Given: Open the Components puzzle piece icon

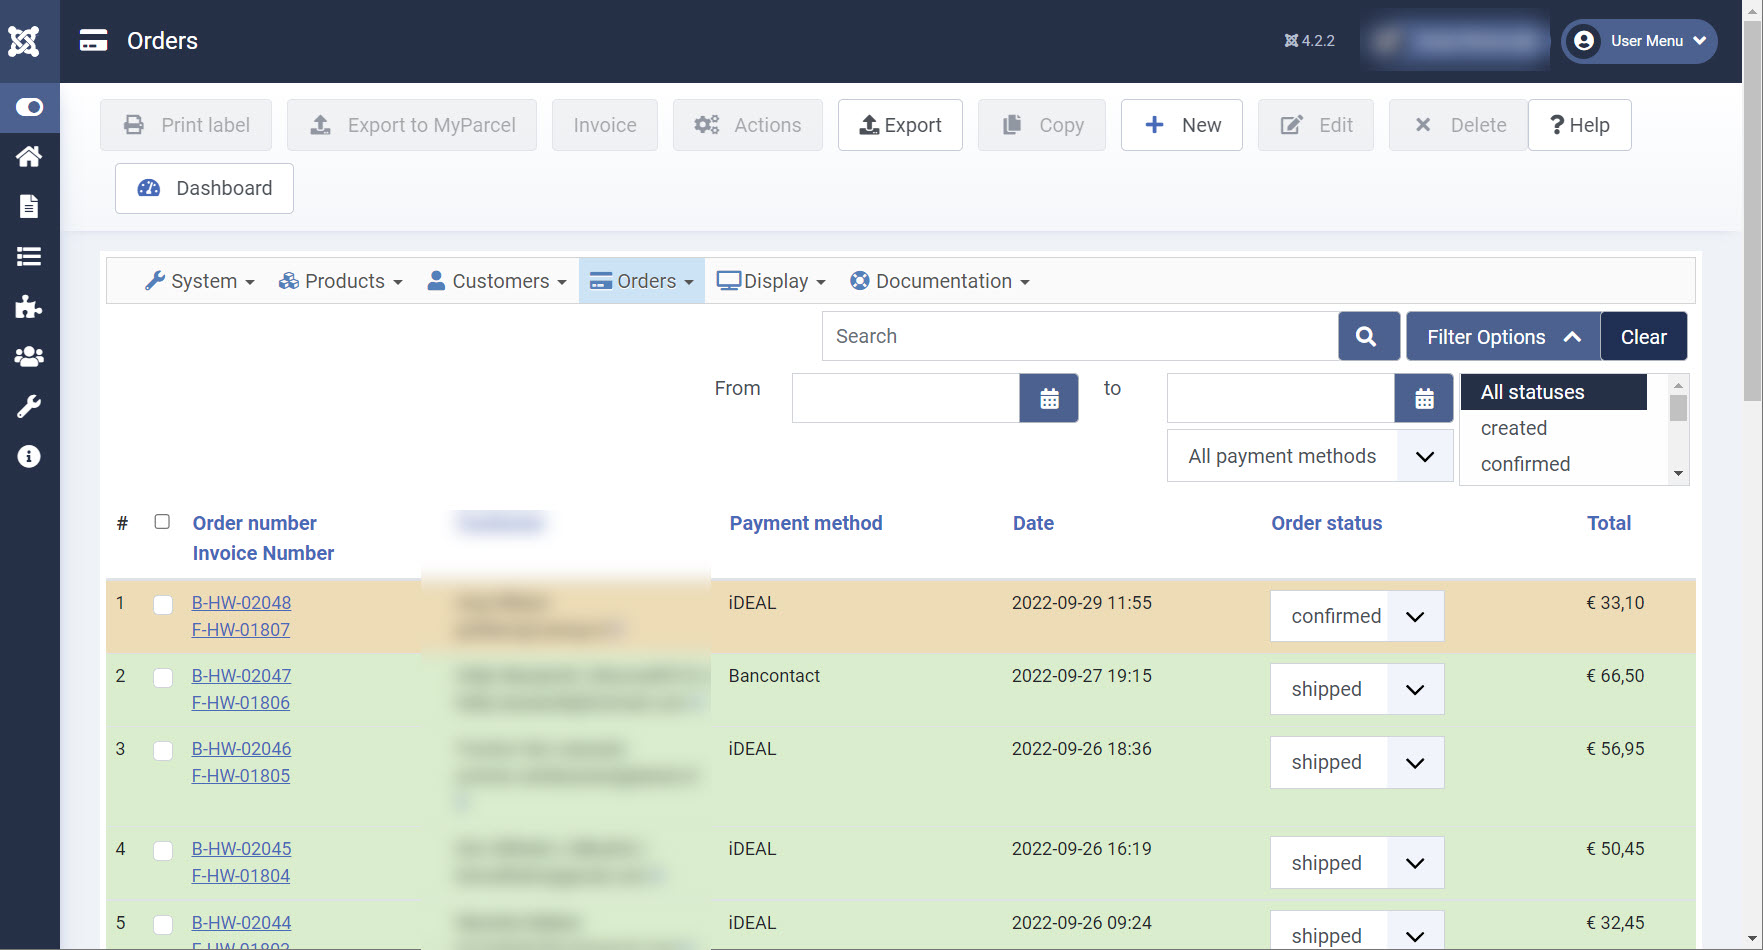Looking at the screenshot, I should [29, 307].
